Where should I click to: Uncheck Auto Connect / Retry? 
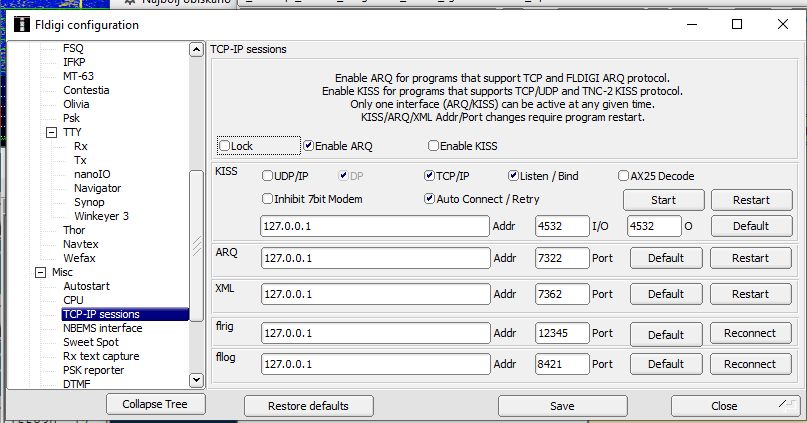pos(429,199)
